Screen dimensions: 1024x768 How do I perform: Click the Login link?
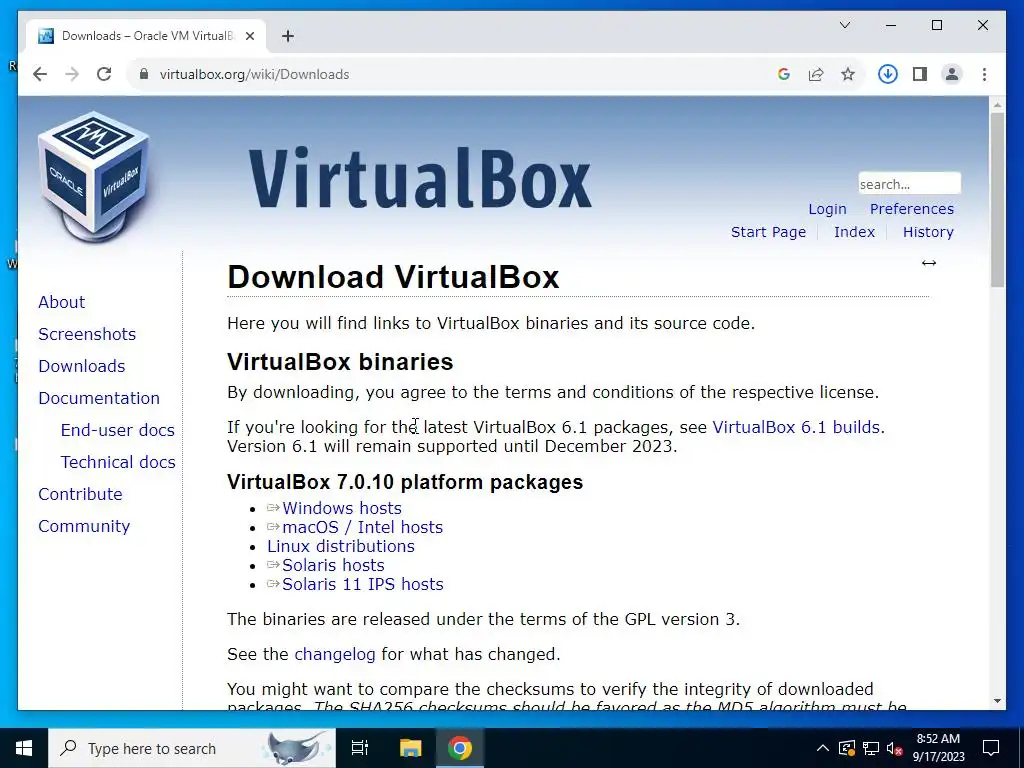pos(827,209)
